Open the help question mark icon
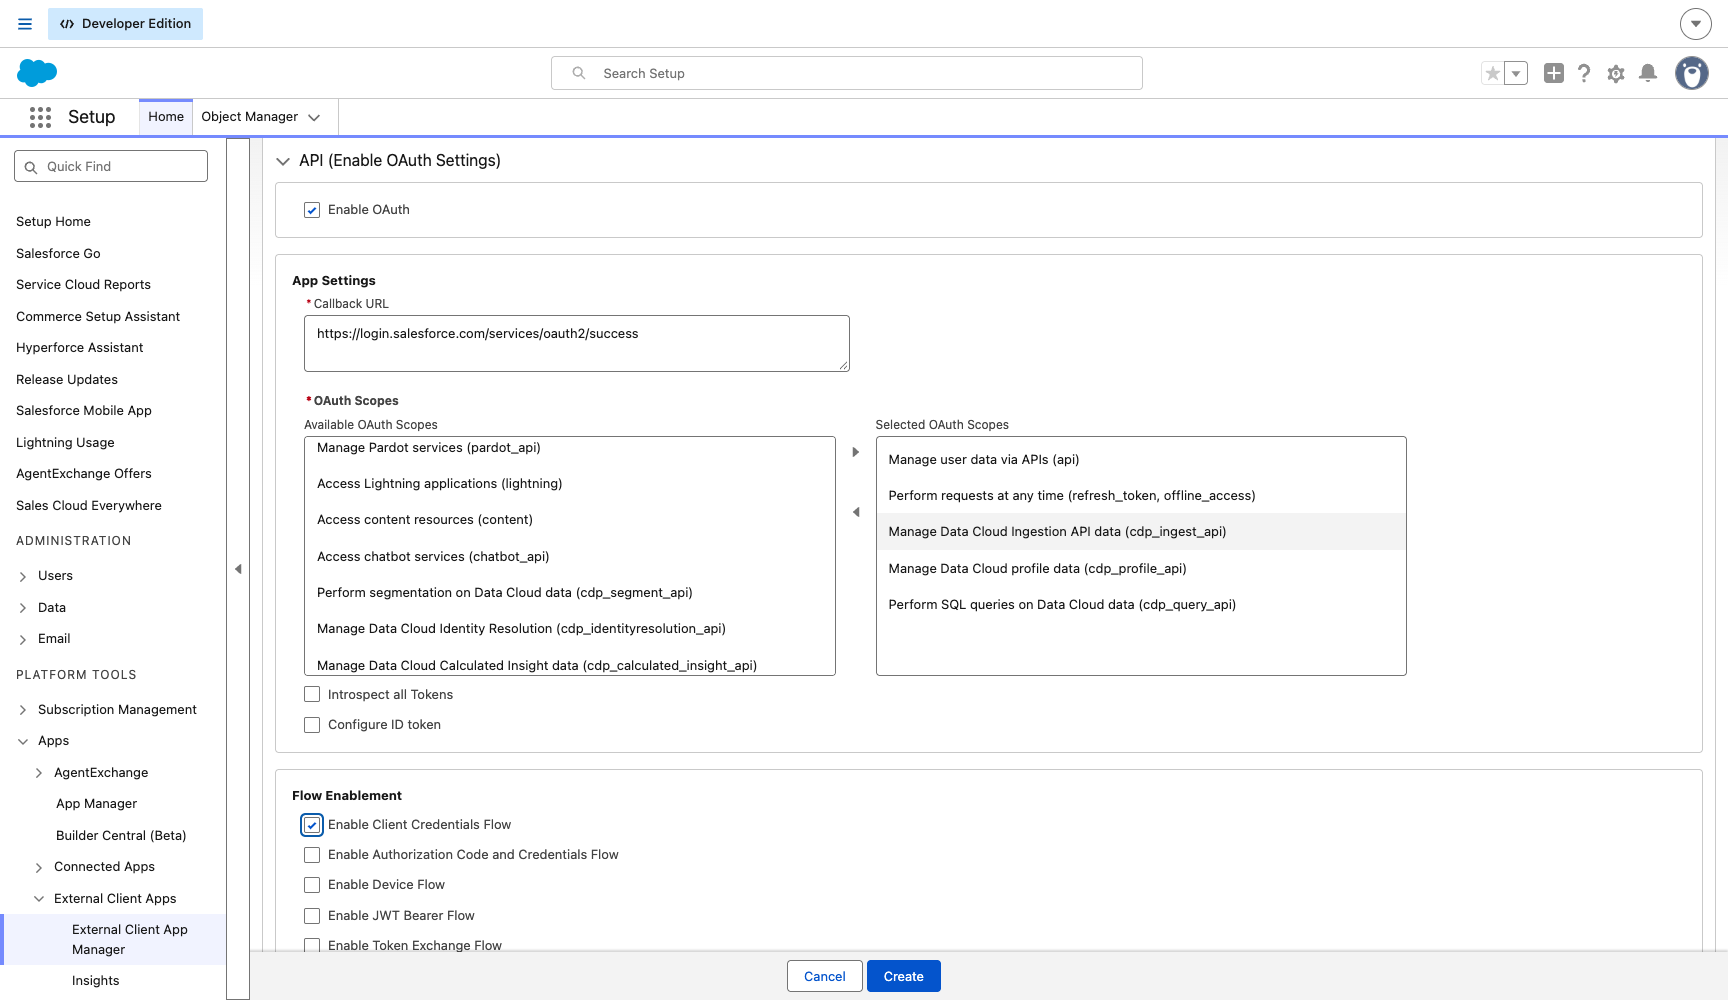The height and width of the screenshot is (1000, 1728). pos(1584,73)
